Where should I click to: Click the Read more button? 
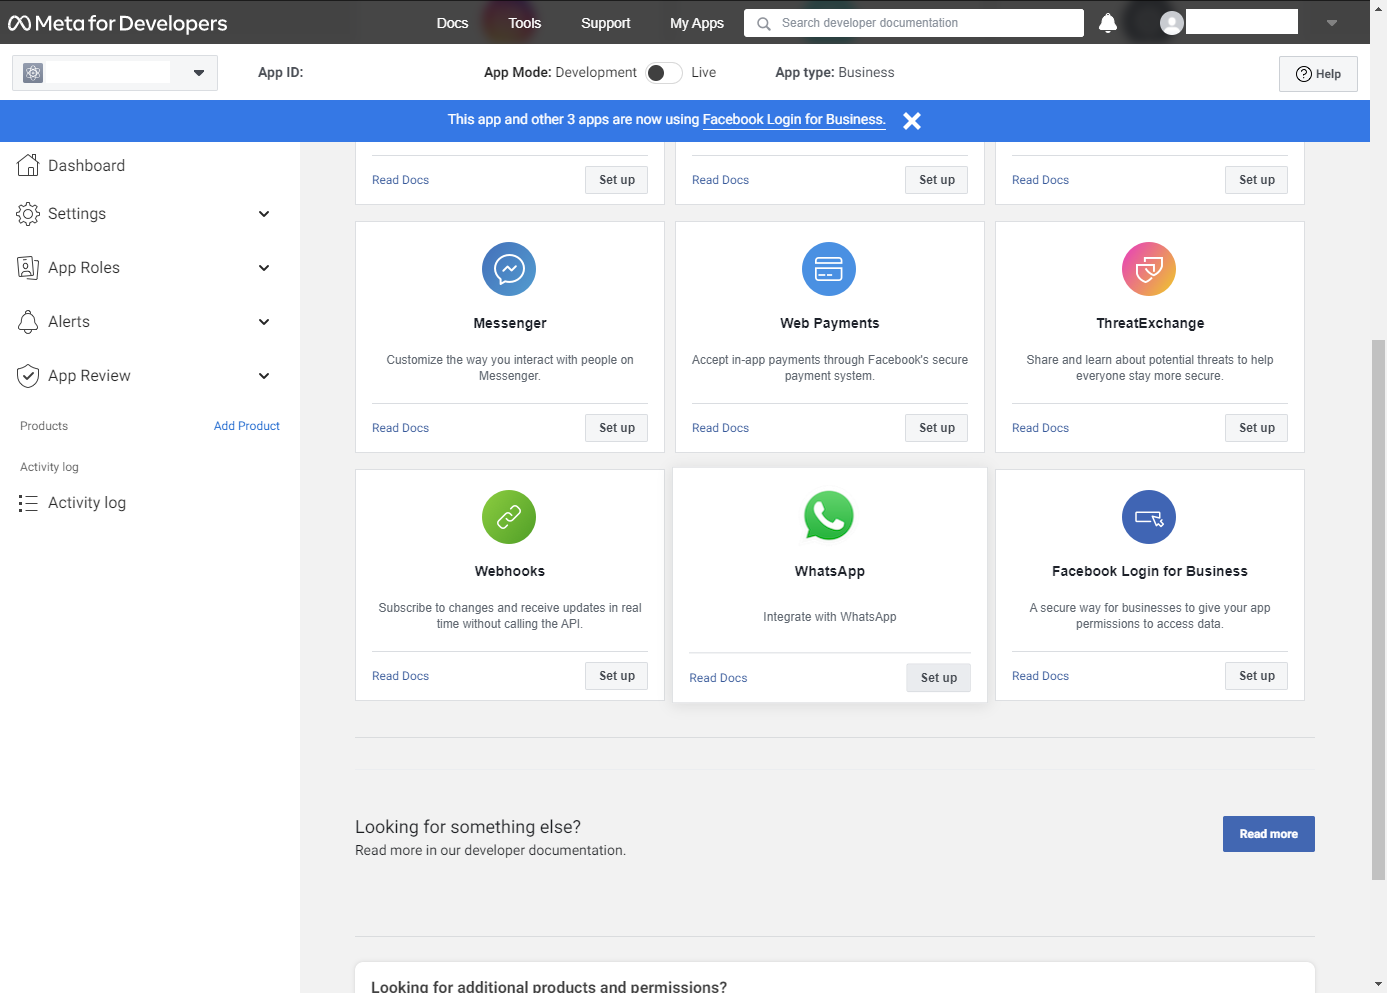(1269, 834)
